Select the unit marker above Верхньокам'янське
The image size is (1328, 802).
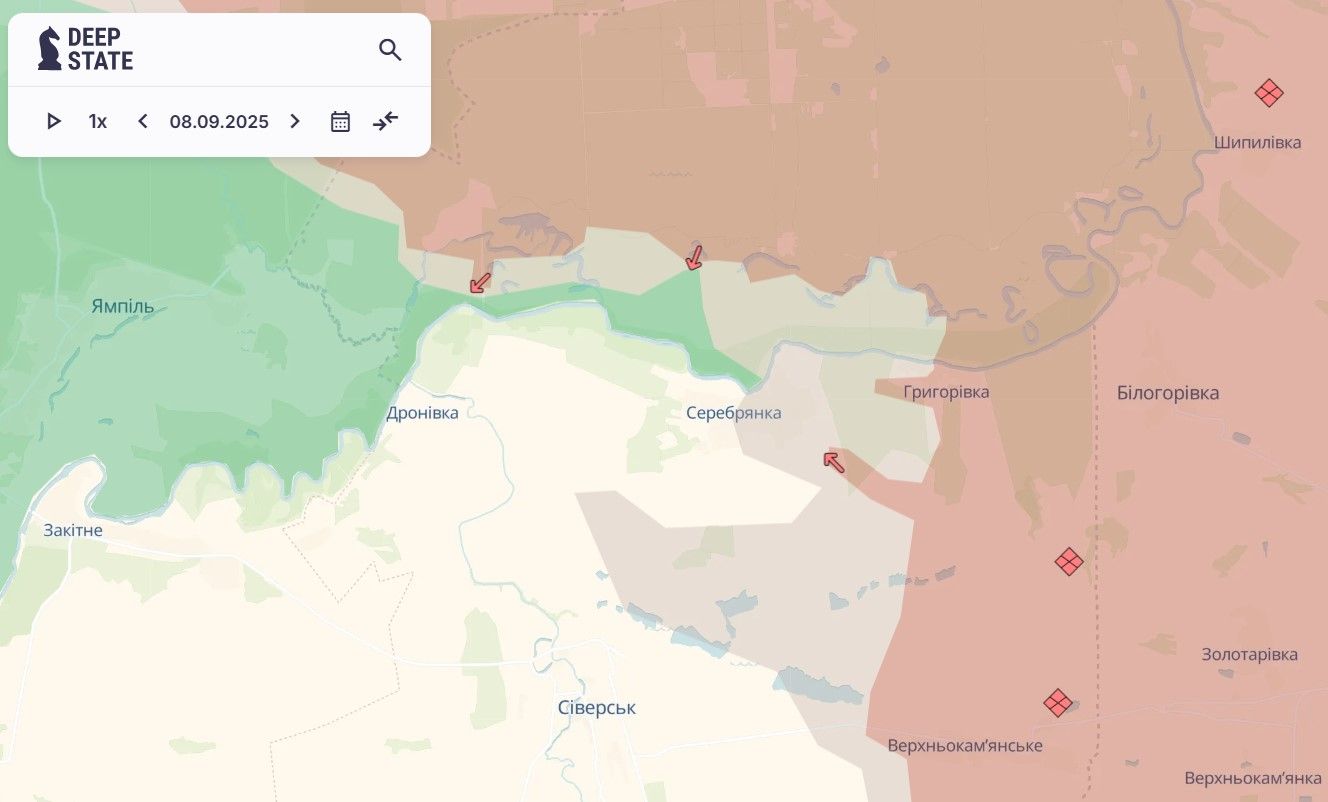coord(1058,703)
